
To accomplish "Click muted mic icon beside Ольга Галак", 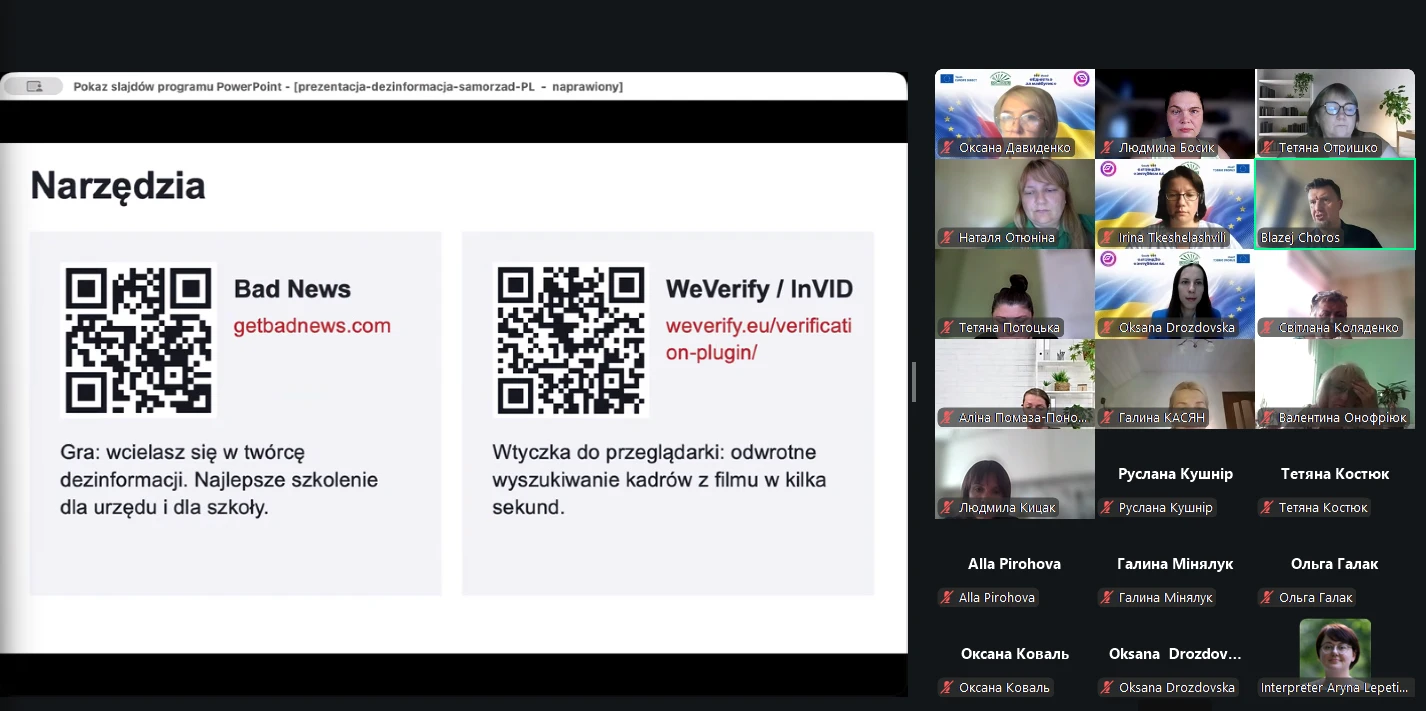I will click(1267, 598).
